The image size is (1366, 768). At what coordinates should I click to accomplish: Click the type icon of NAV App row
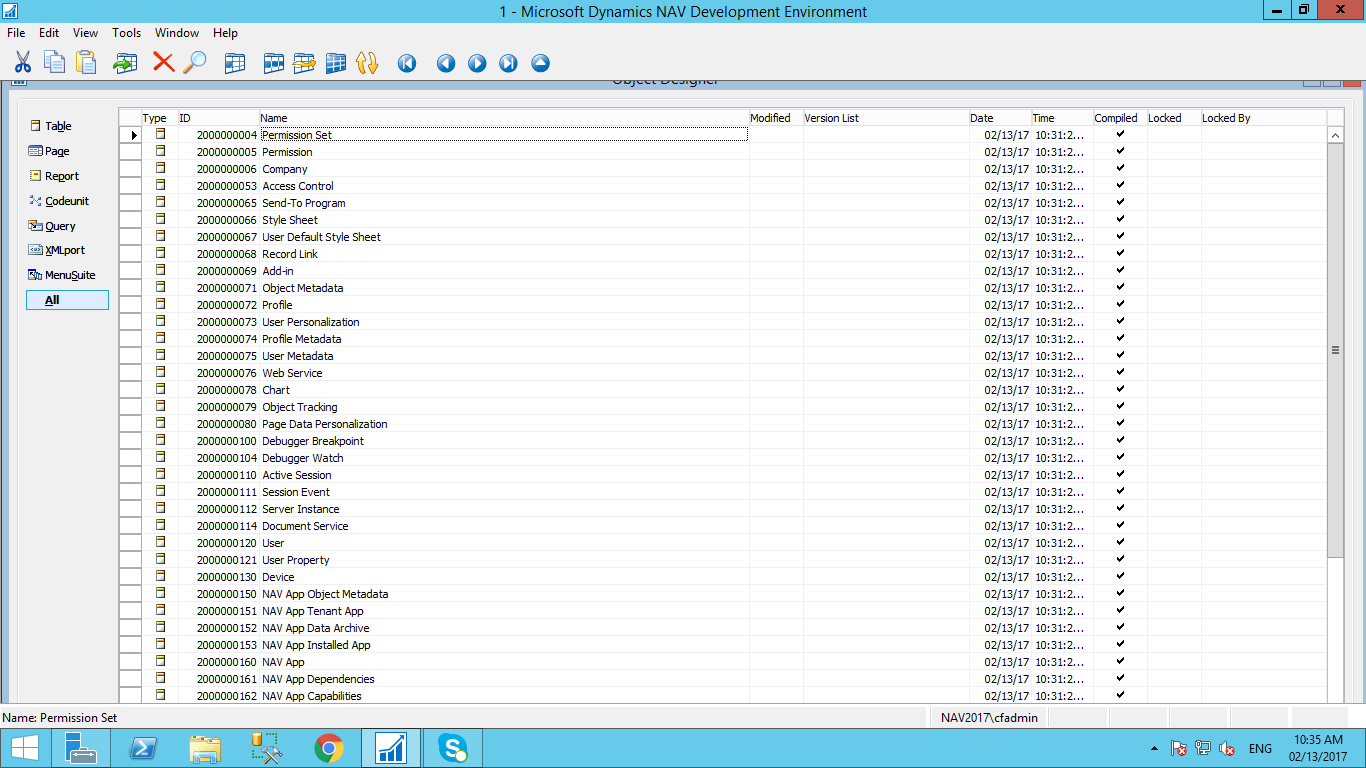[160, 661]
